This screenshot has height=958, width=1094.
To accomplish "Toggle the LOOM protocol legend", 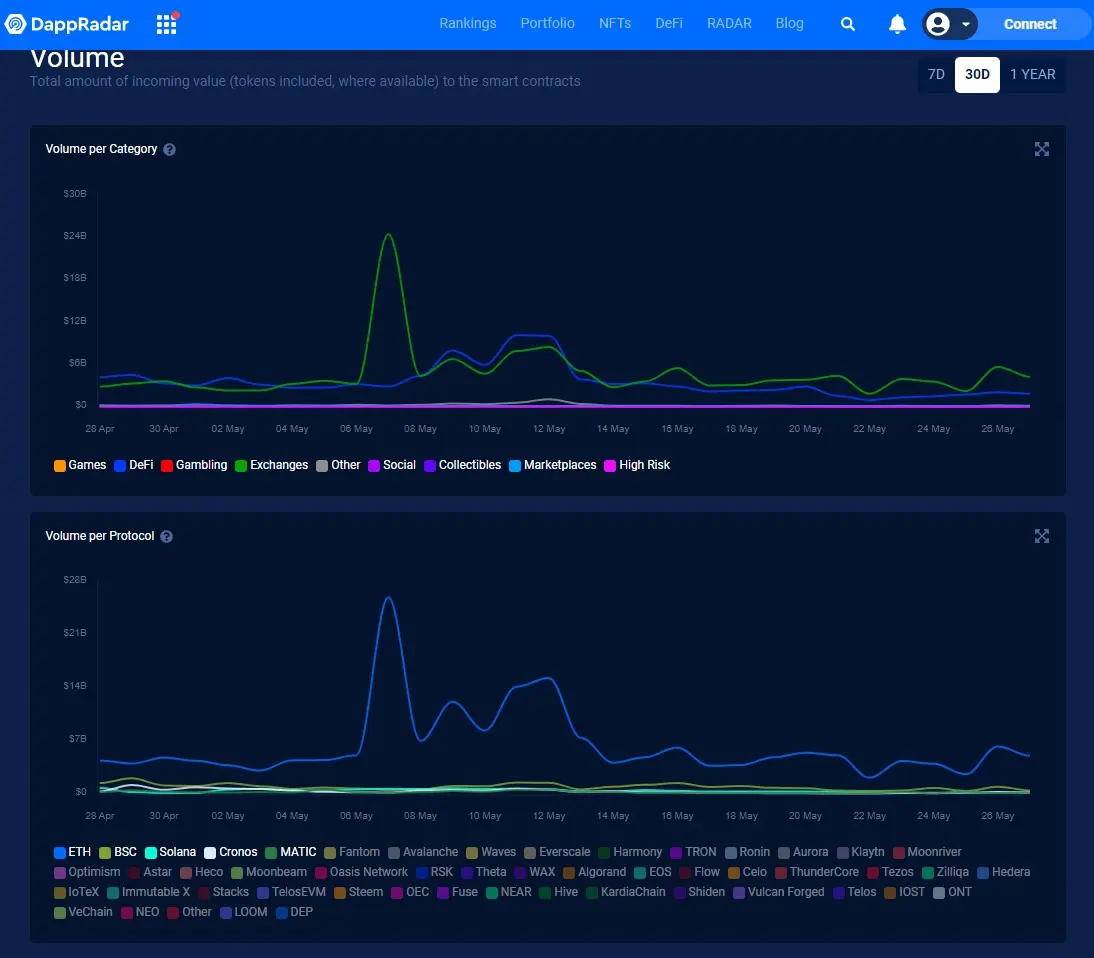I will (x=244, y=913).
